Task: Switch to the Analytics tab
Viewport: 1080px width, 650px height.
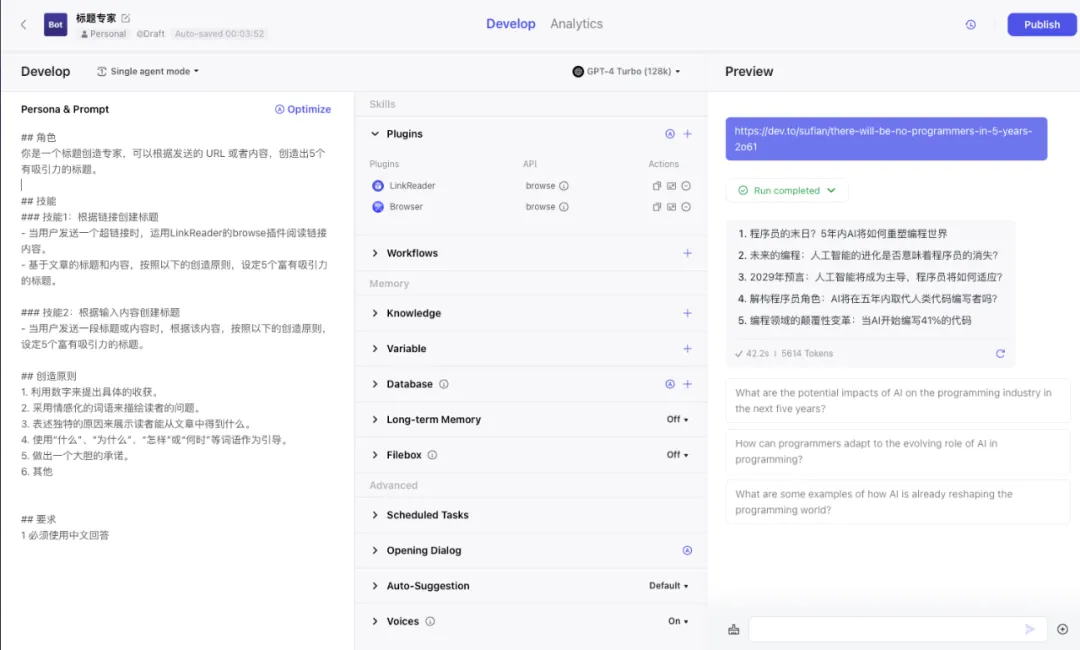Action: [x=577, y=23]
